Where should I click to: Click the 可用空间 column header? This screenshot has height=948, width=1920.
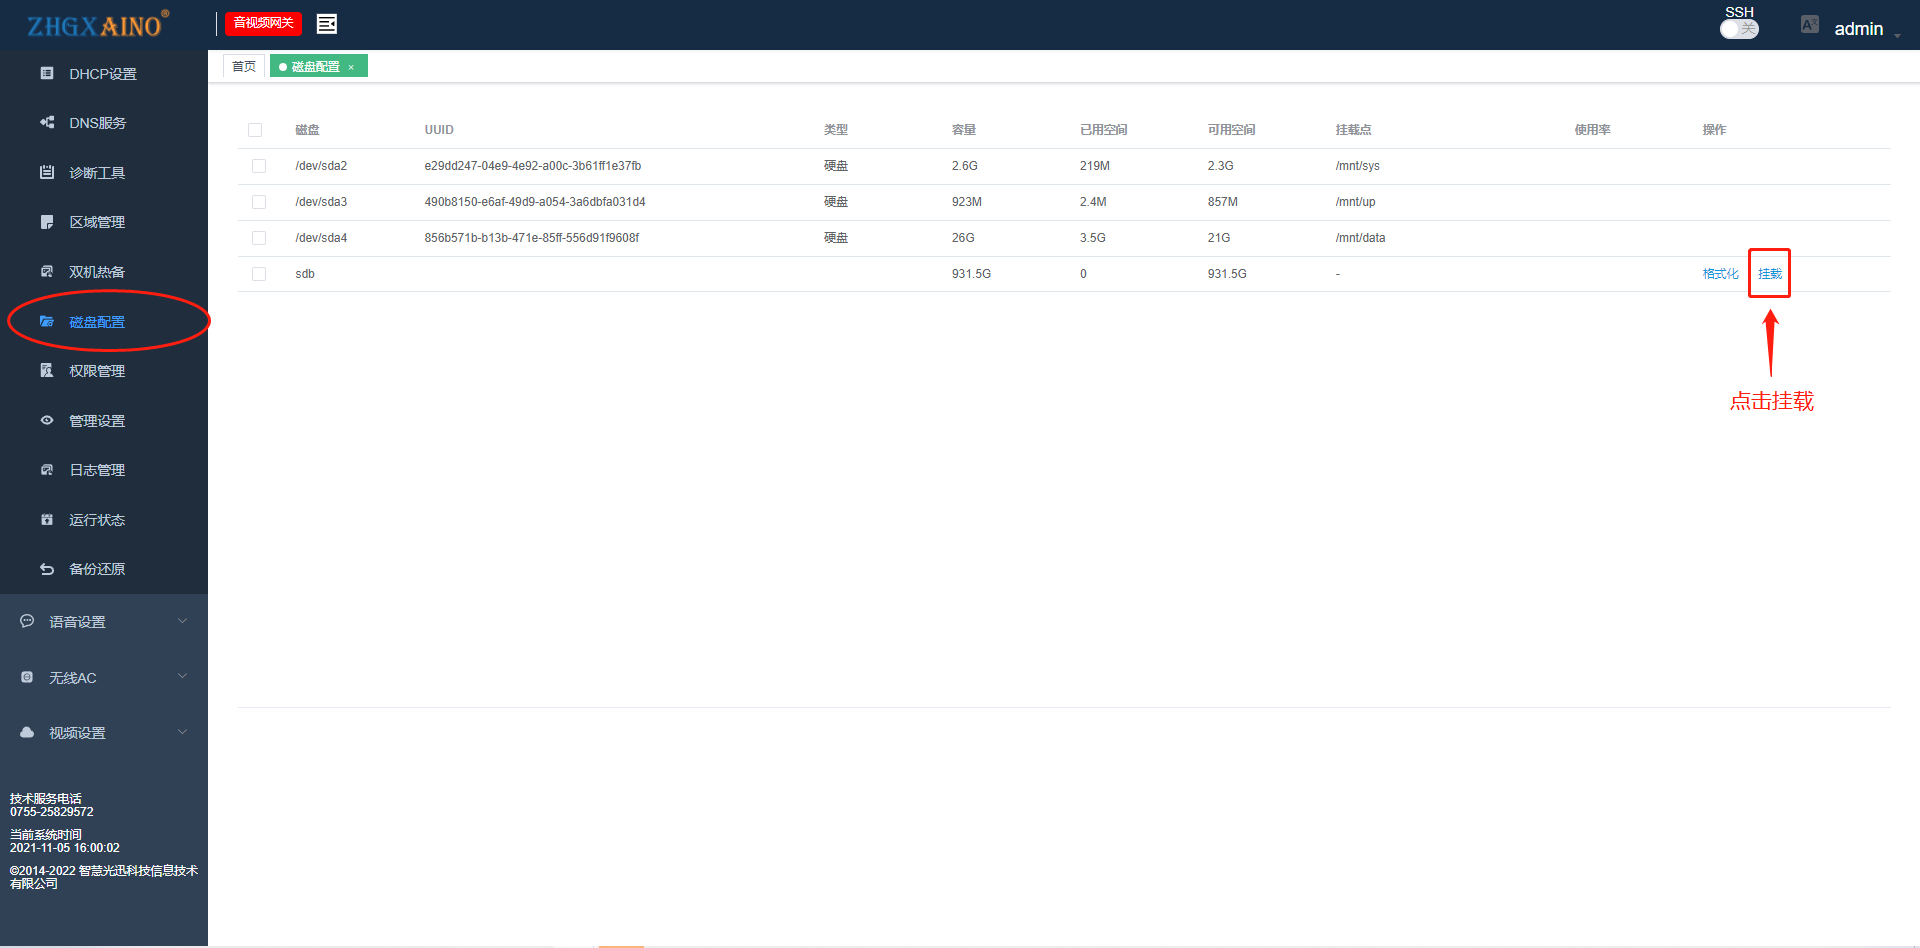tap(1231, 130)
